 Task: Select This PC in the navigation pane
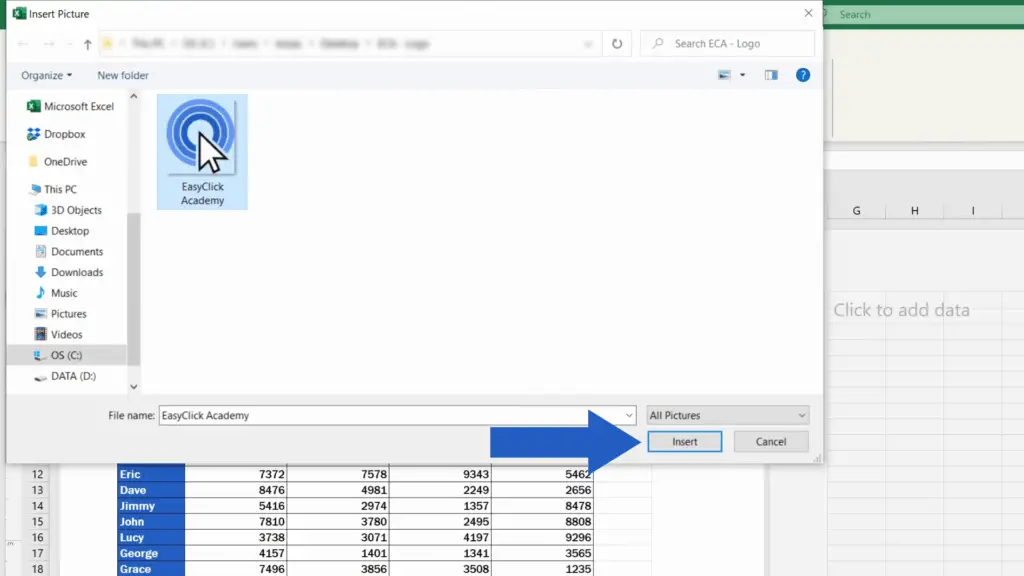point(54,189)
